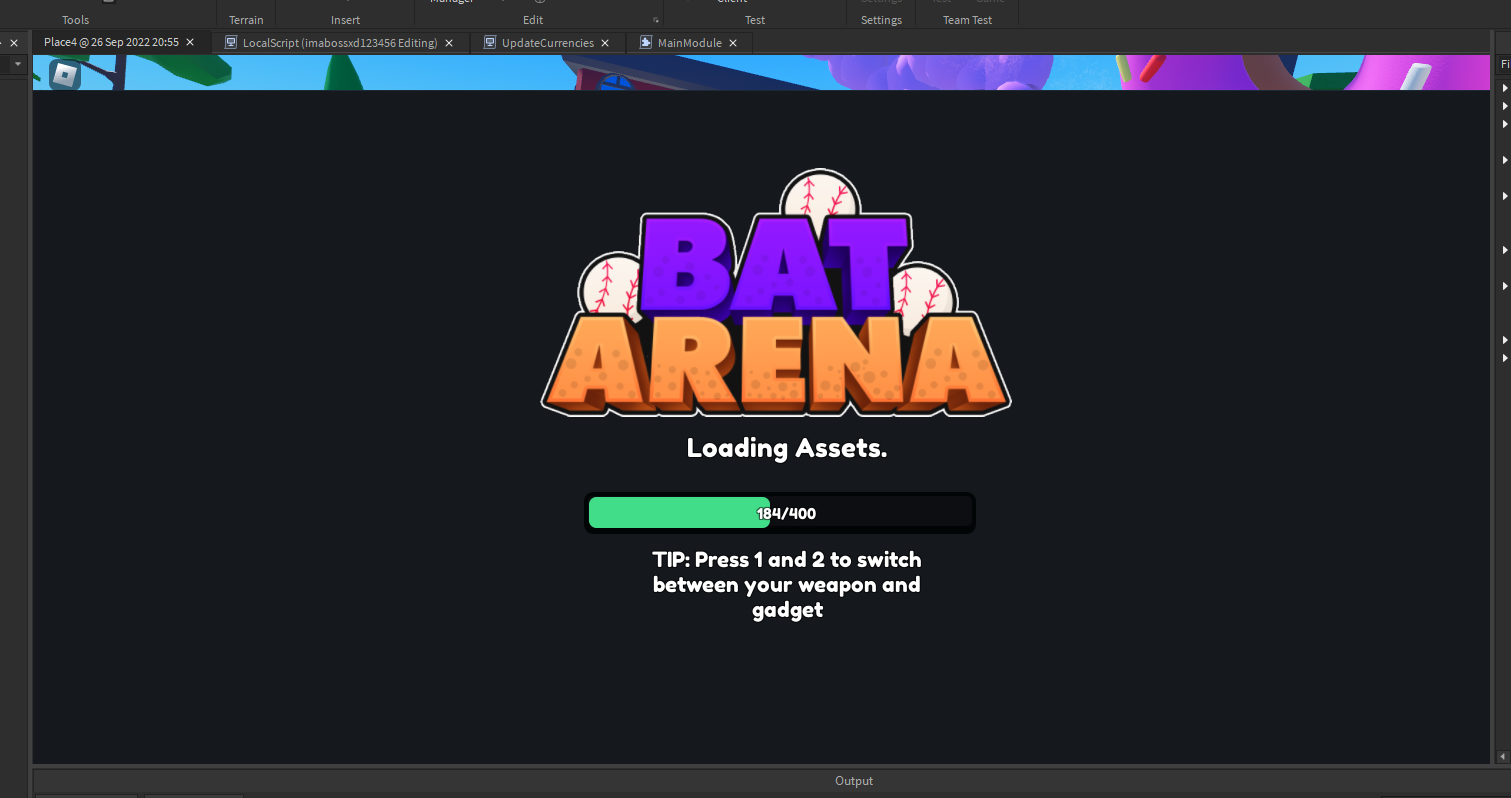The height and width of the screenshot is (798, 1511).
Task: Select the UpdateCurrencies script tab
Action: click(547, 43)
